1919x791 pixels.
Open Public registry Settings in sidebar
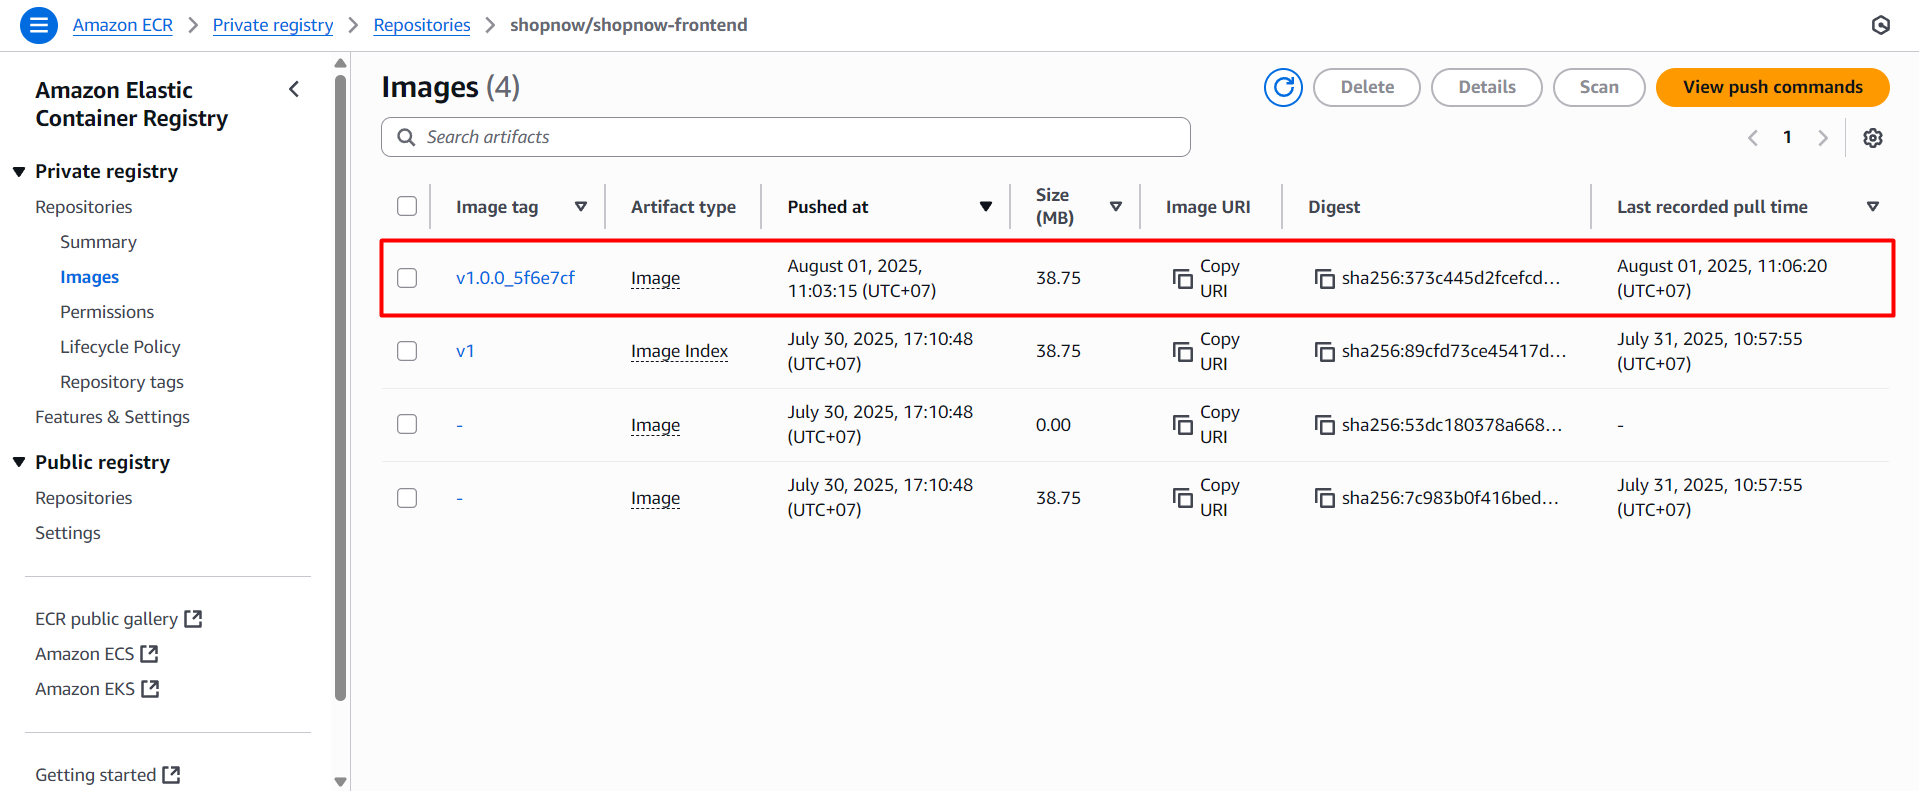[68, 533]
